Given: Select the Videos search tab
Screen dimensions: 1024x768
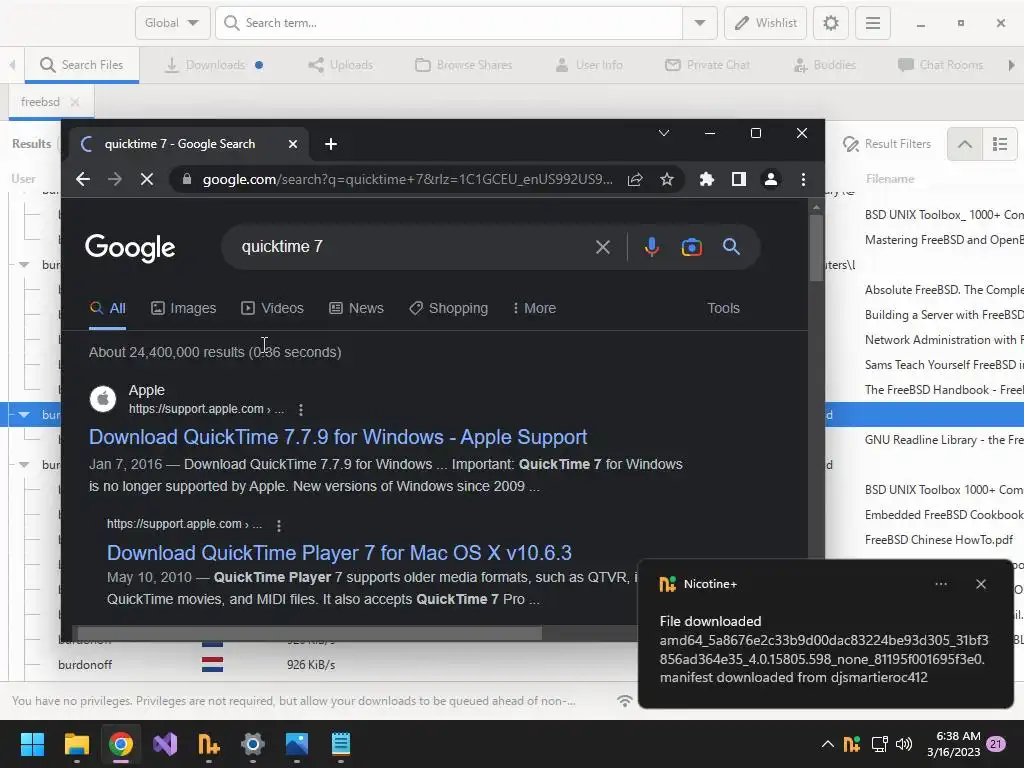Looking at the screenshot, I should tap(272, 308).
